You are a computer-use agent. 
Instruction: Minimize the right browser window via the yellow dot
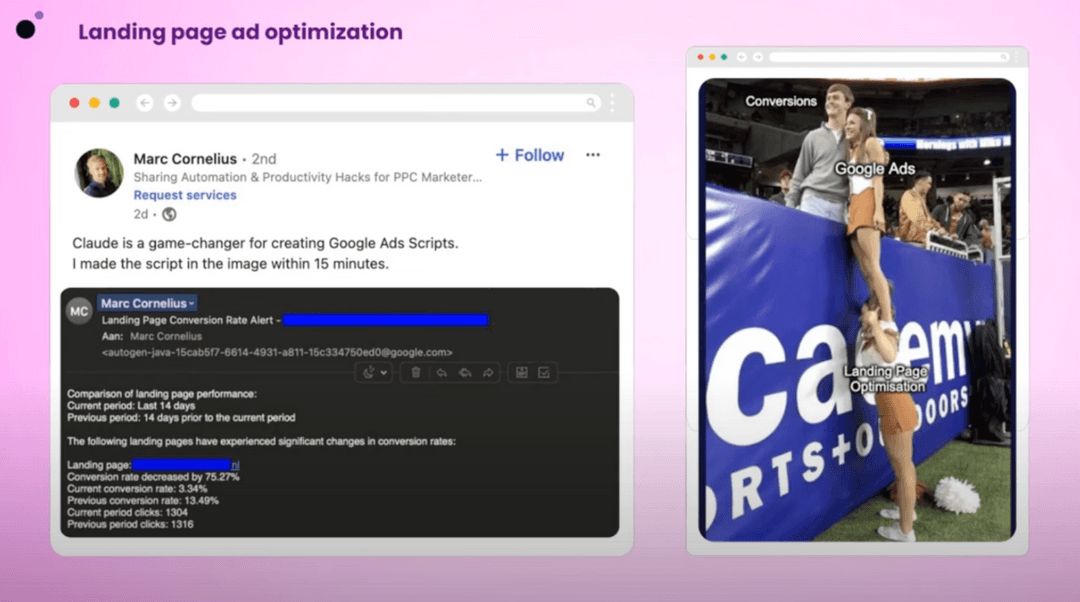tap(712, 57)
